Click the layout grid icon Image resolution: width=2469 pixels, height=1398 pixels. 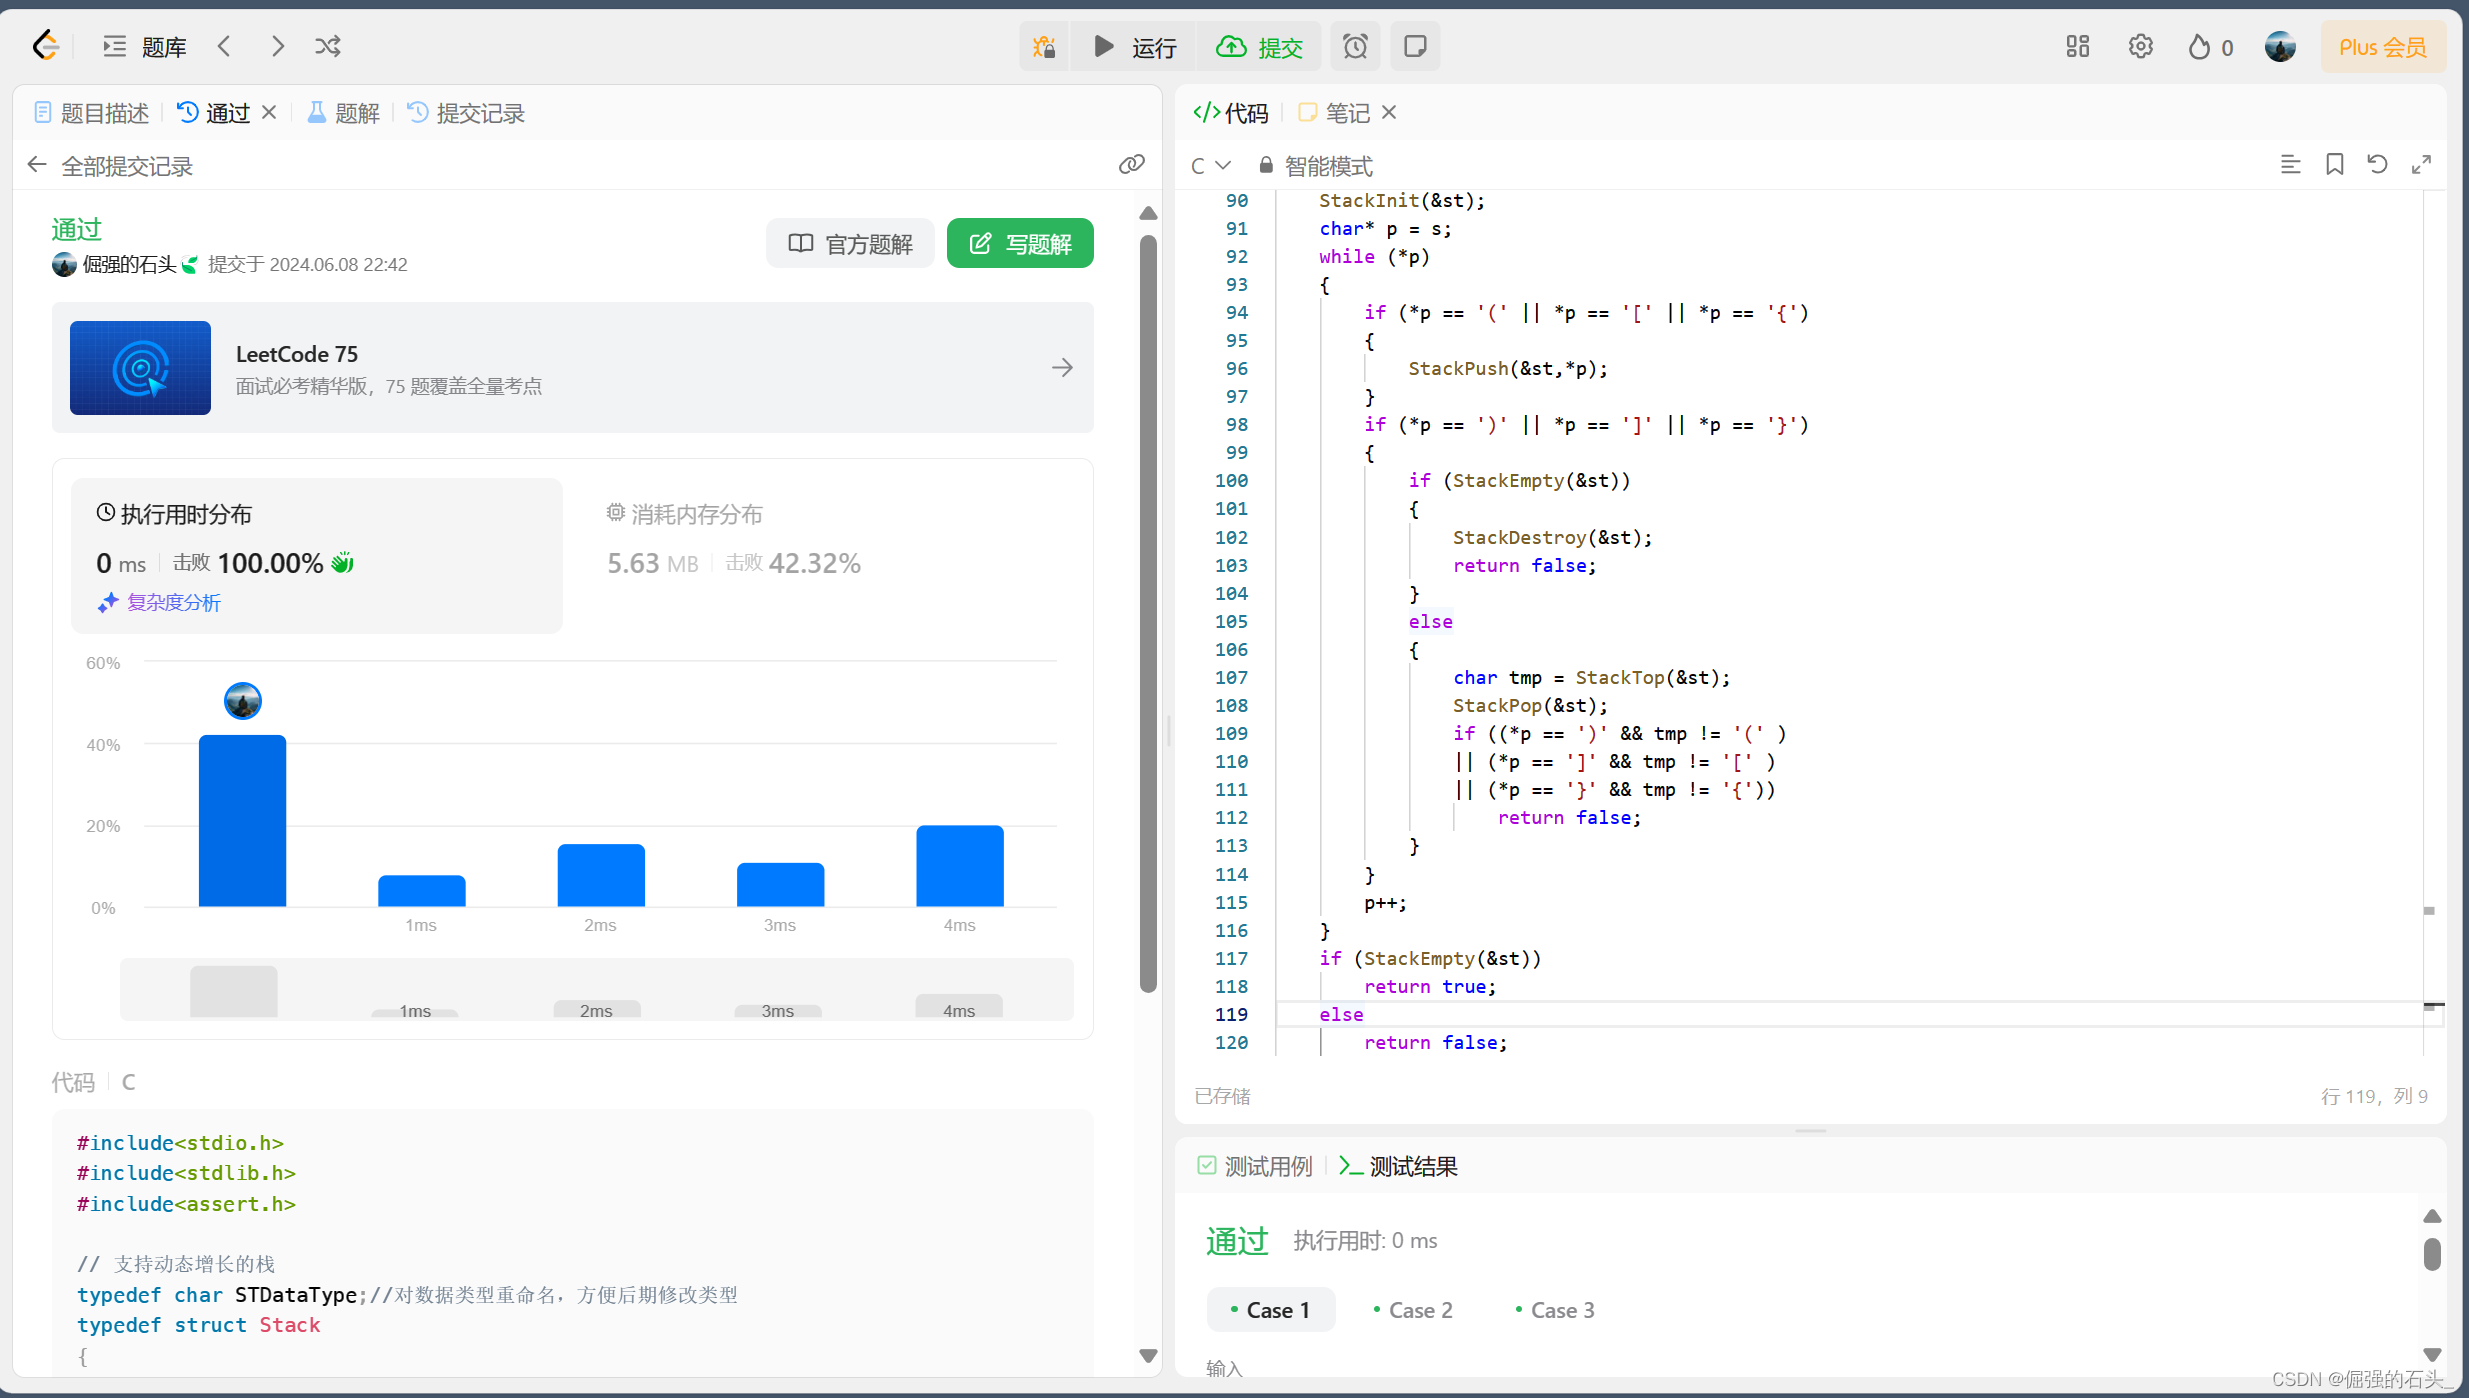point(2078,46)
